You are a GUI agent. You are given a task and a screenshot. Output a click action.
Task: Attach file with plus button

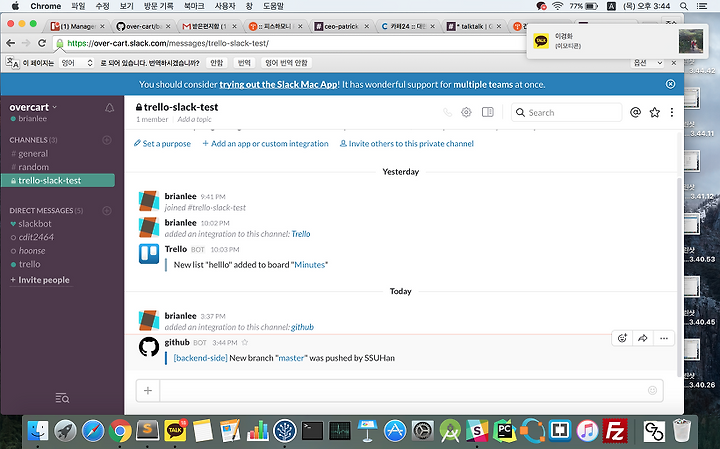[x=148, y=391]
